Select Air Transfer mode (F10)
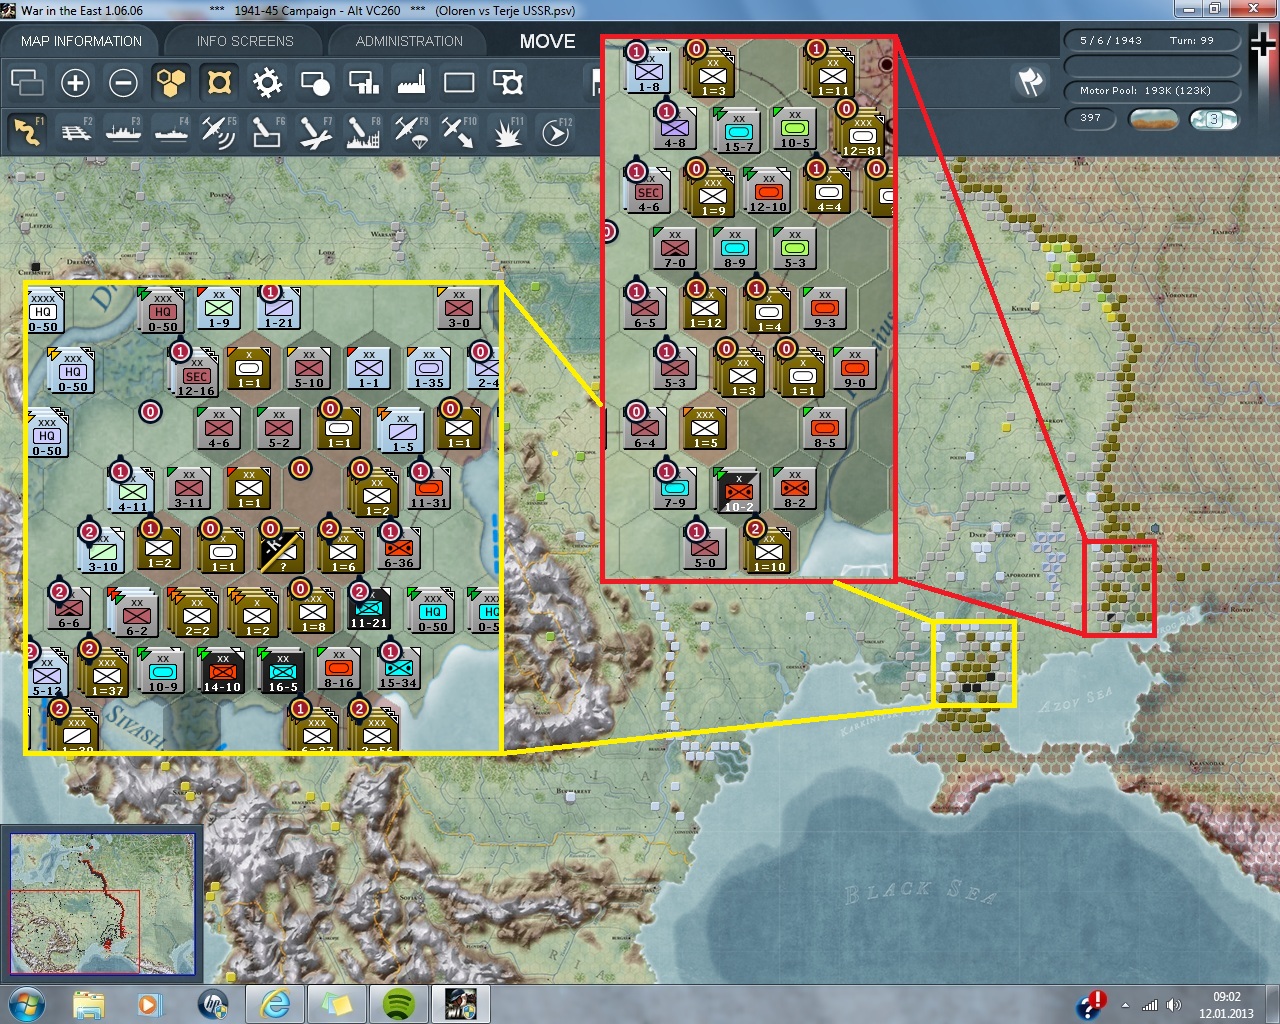This screenshot has width=1280, height=1024. (459, 131)
